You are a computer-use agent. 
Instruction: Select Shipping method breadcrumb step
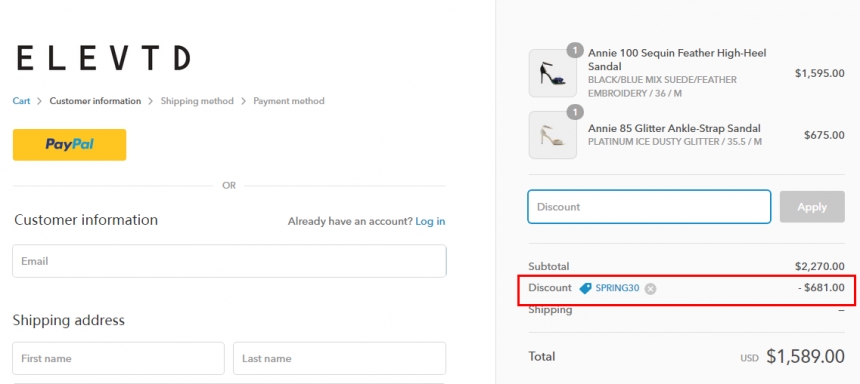(x=197, y=101)
